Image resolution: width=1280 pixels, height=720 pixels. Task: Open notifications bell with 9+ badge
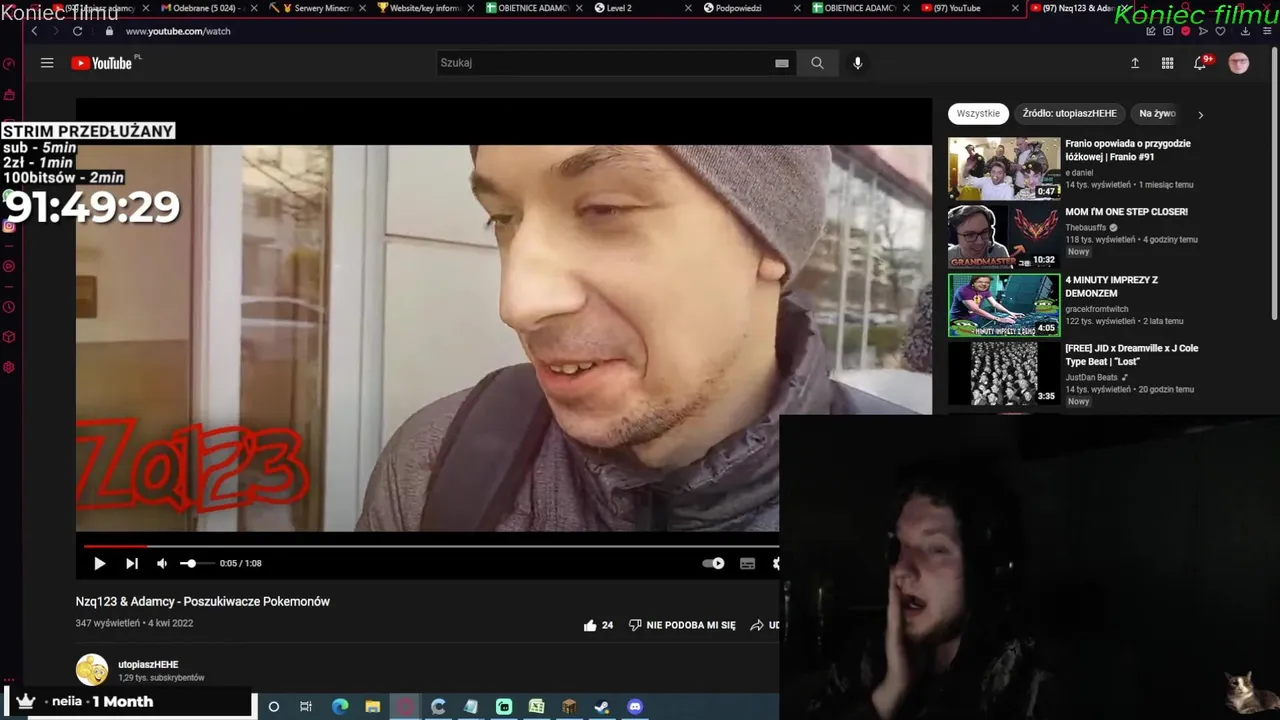pyautogui.click(x=1201, y=63)
